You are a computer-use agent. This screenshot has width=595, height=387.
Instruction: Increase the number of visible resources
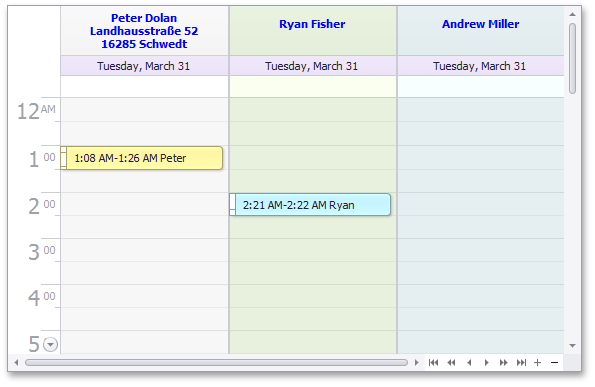tap(537, 363)
